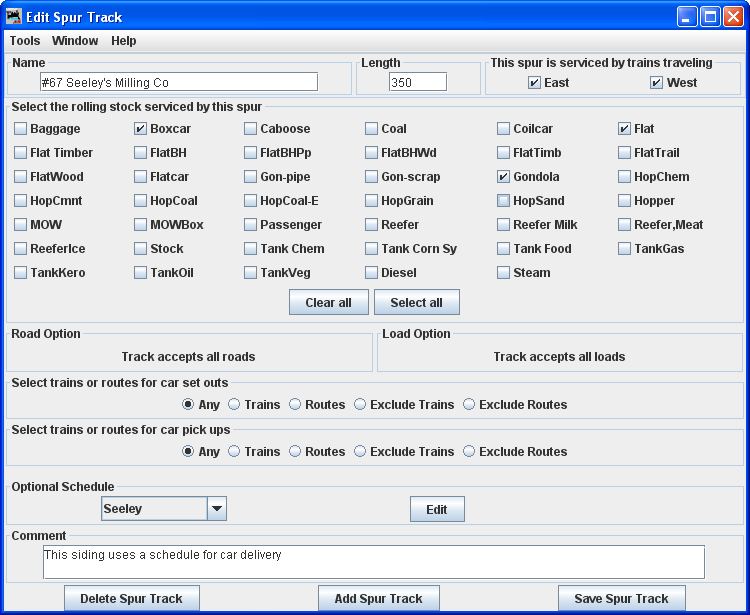750x615 pixels.
Task: Click the Length input field
Action: (x=417, y=82)
